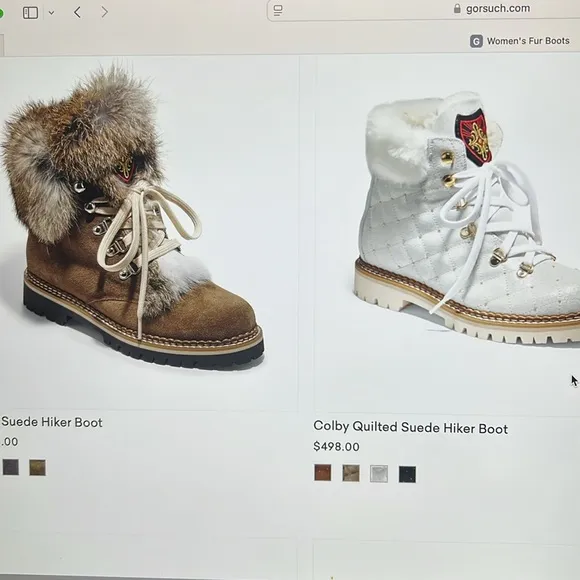
Task: Toggle the Safari sidebar icon
Action: pos(30,13)
